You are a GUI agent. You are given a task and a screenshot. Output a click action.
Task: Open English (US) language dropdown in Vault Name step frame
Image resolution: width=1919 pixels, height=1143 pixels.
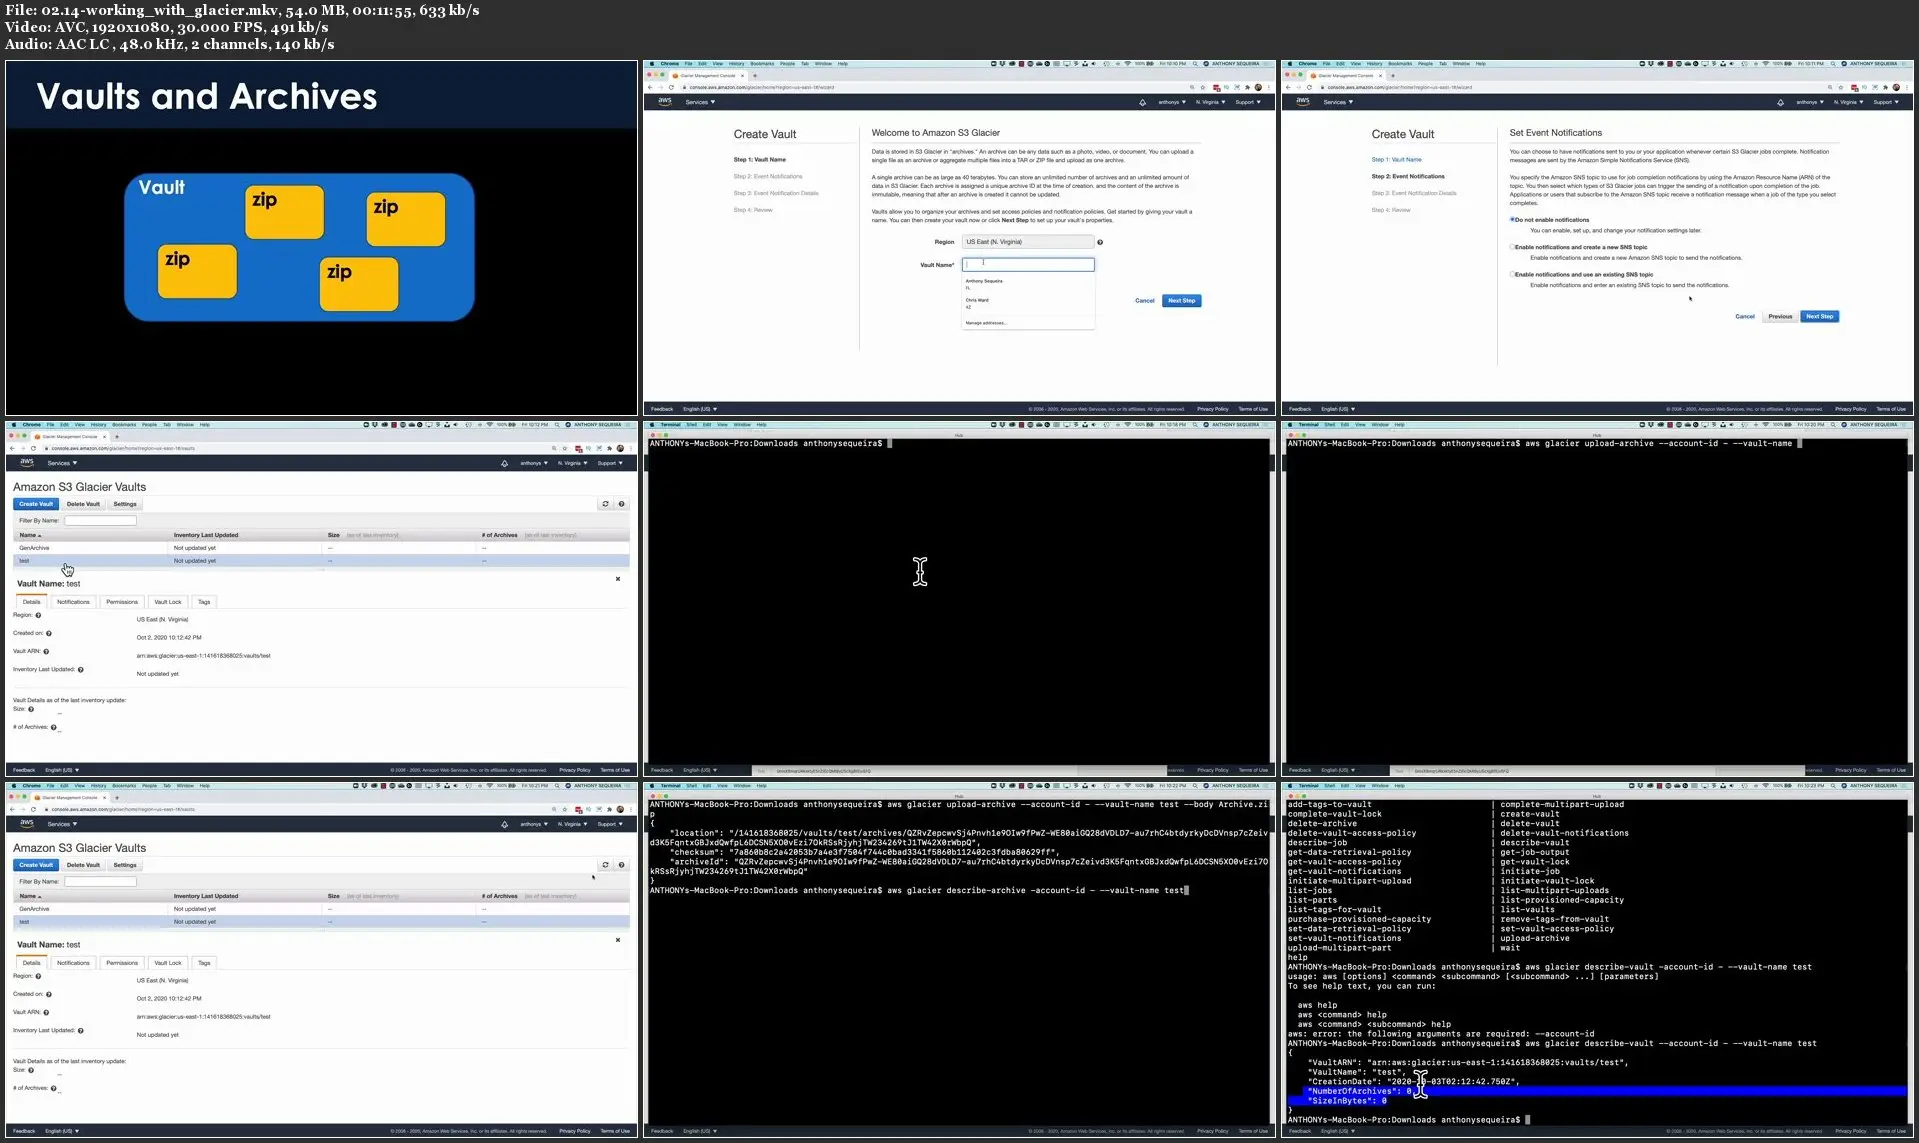pos(700,409)
